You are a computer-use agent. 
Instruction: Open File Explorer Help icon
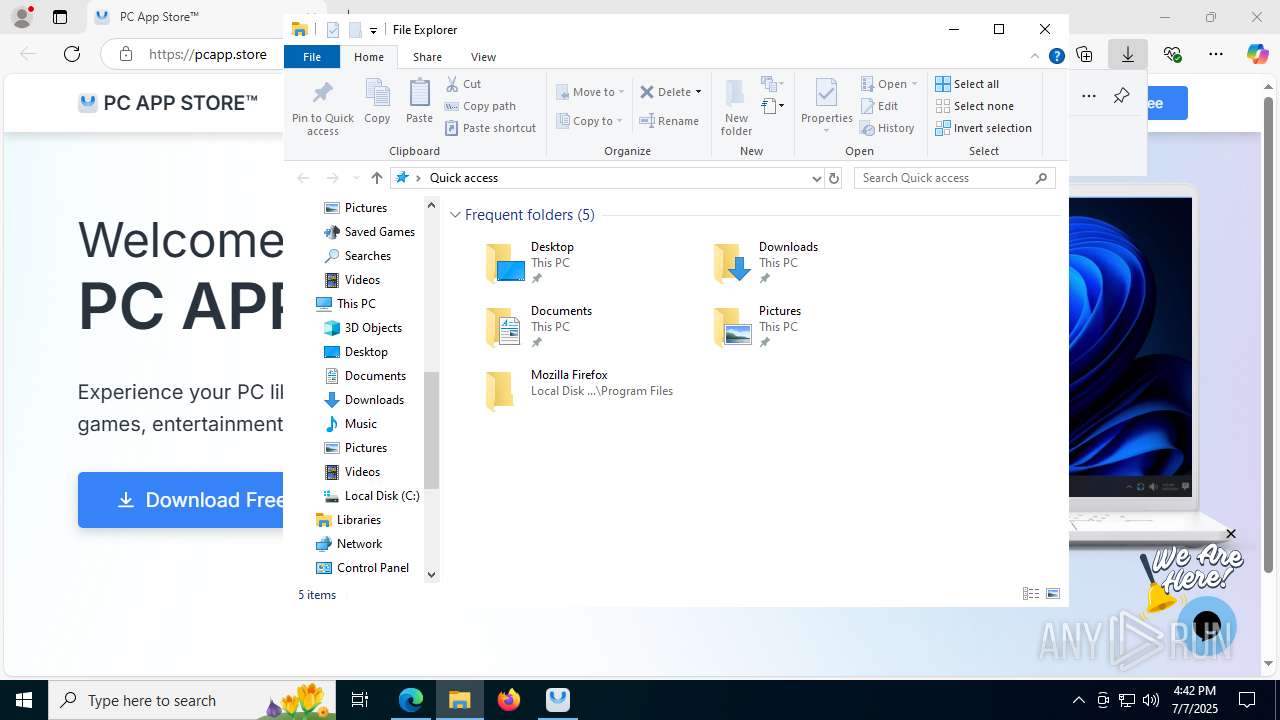(1056, 57)
